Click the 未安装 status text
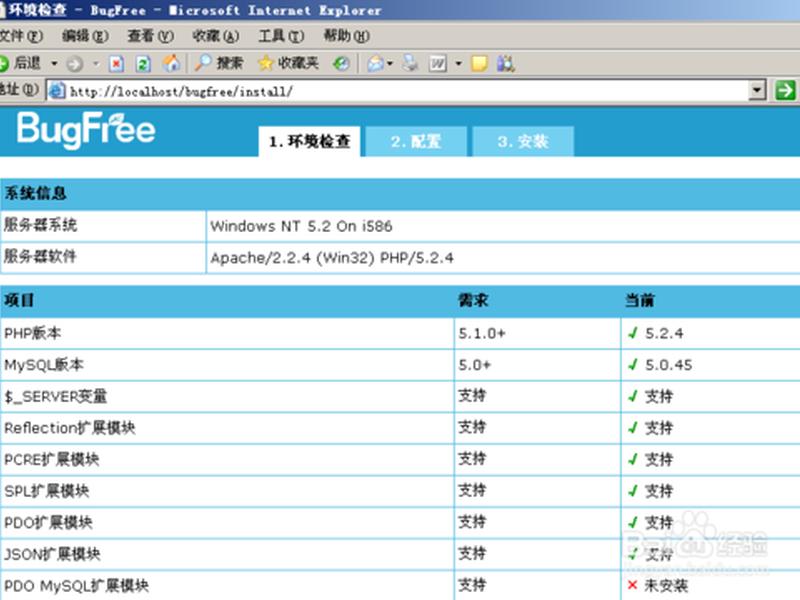This screenshot has height=600, width=800. pyautogui.click(x=666, y=586)
